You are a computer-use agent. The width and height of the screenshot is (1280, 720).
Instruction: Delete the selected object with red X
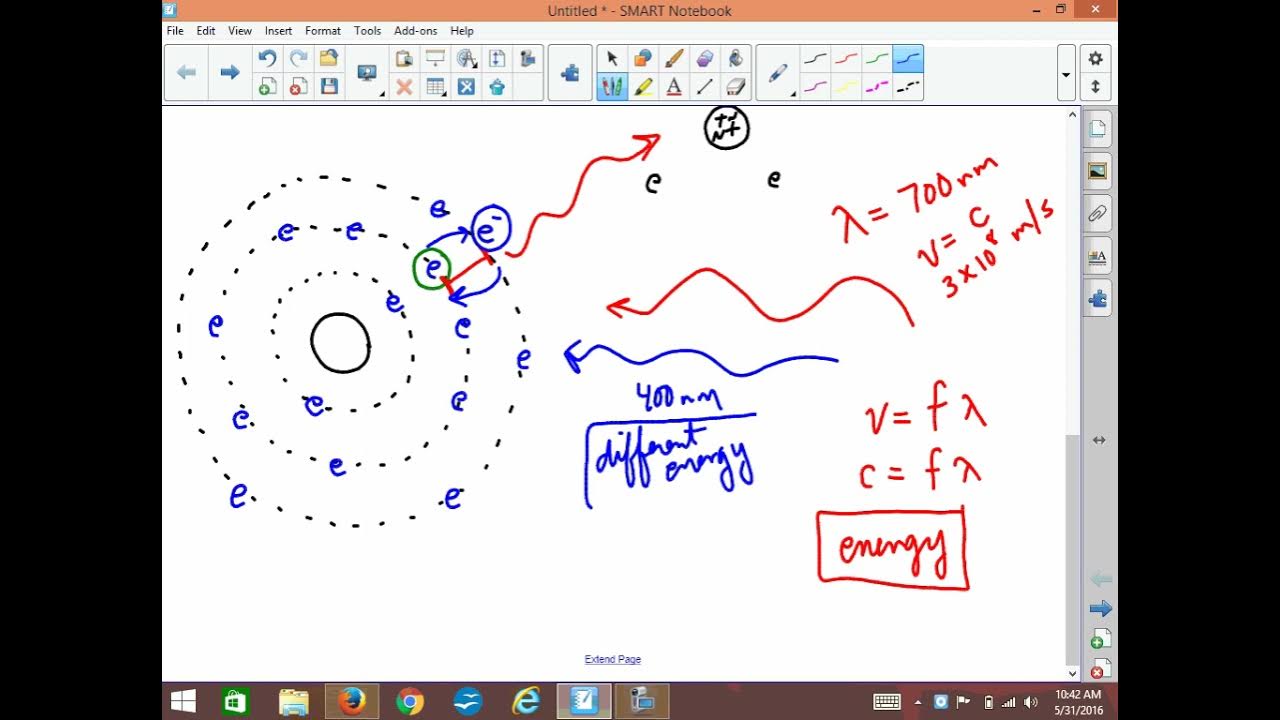tap(404, 87)
